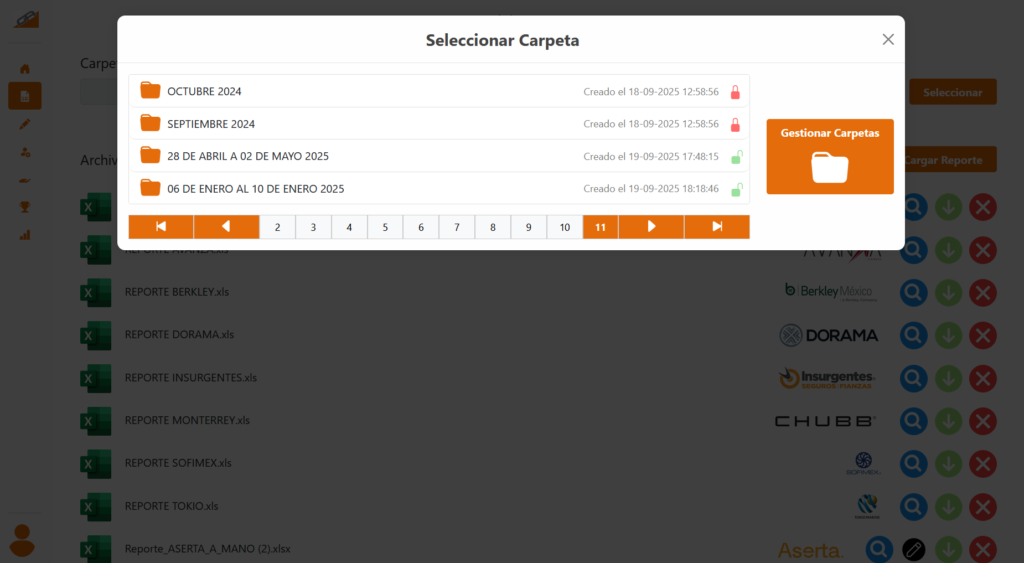Toggle the red lock on SEPTIEMBRE 2024 folder

pos(735,125)
